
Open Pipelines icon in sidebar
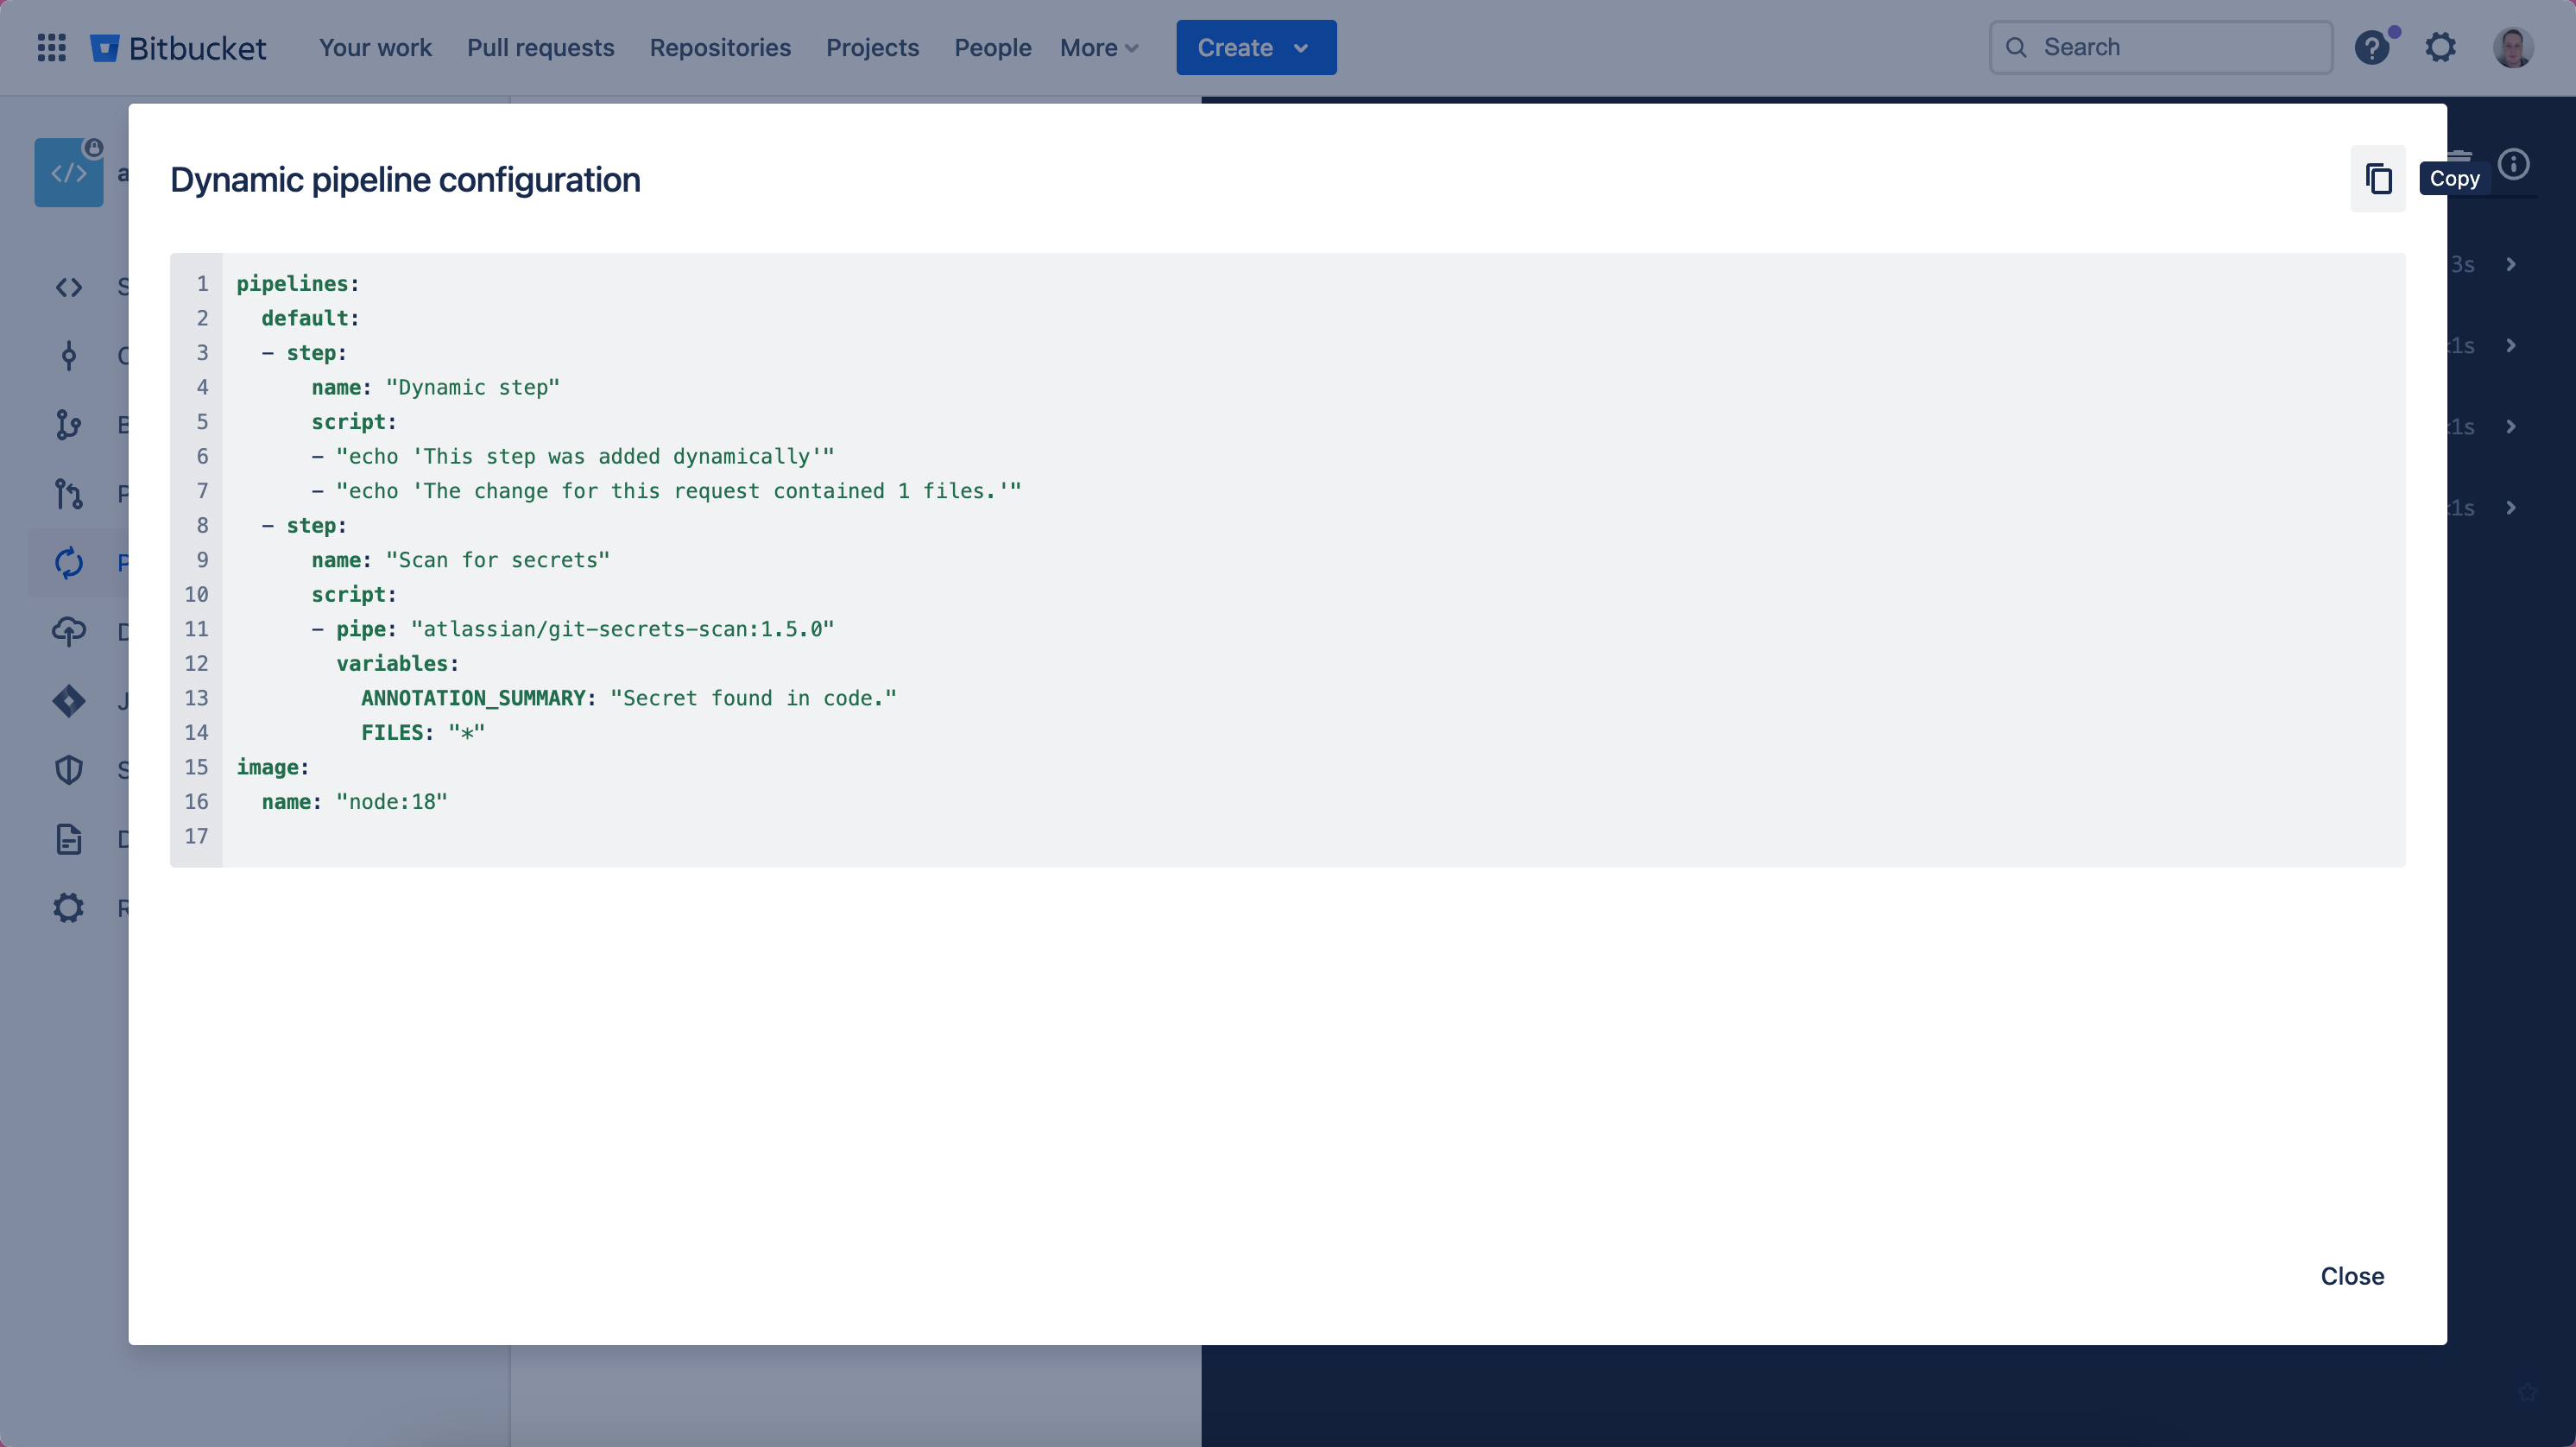coord(67,563)
